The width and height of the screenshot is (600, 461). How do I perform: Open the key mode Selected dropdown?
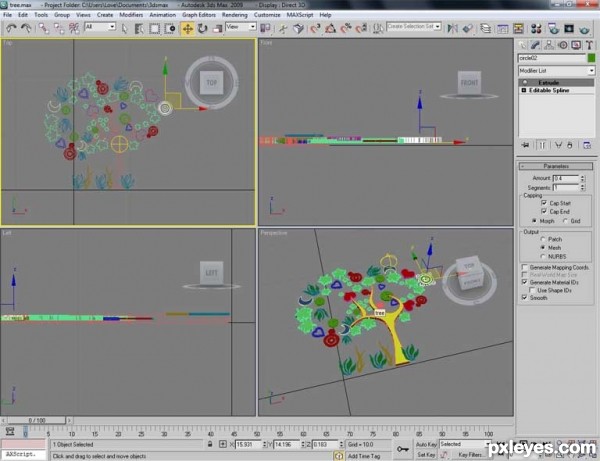pos(465,444)
